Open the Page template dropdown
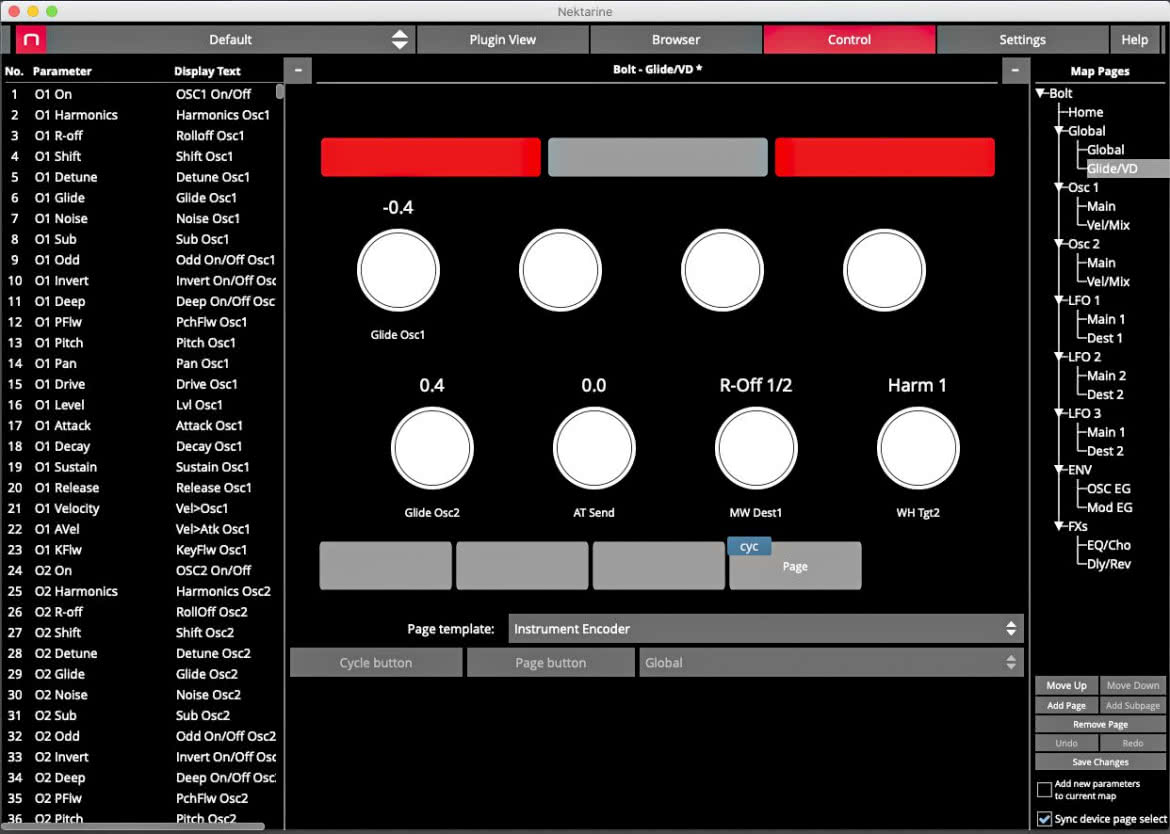 (x=766, y=629)
